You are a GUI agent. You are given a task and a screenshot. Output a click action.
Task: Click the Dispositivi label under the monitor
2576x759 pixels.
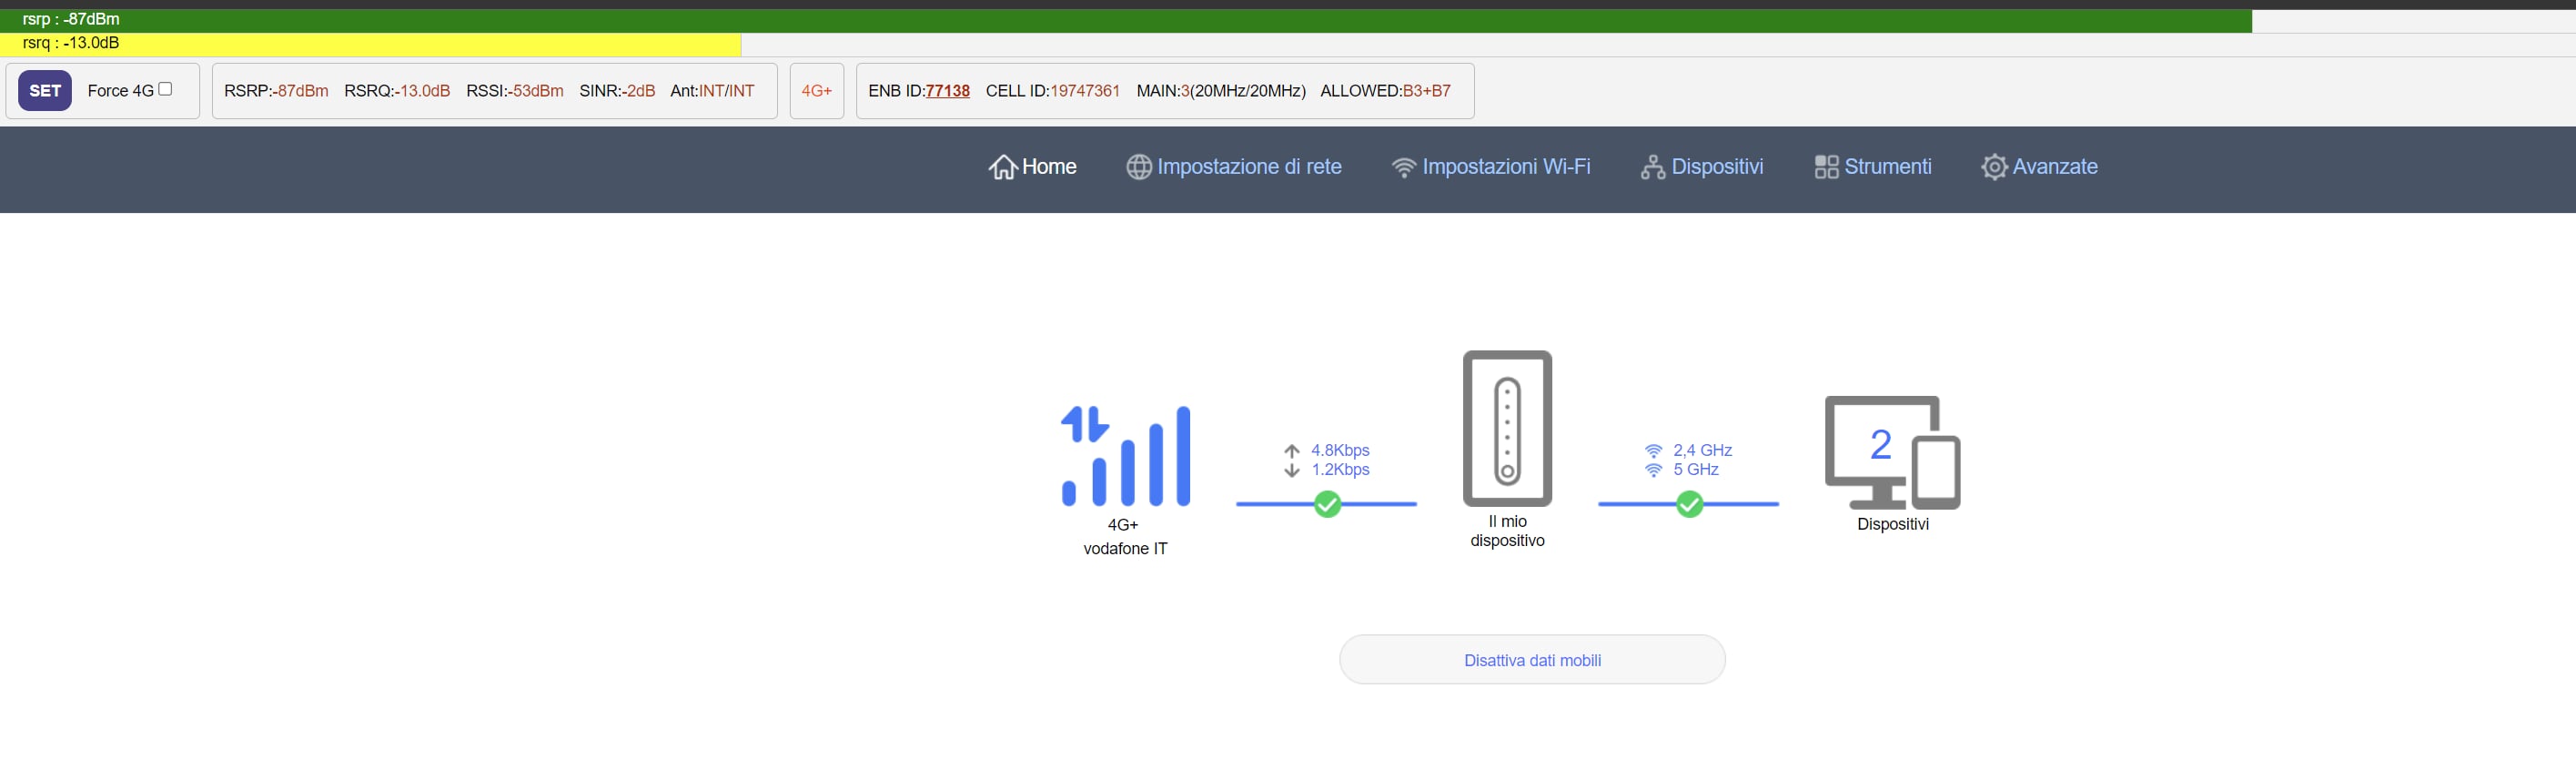[x=1892, y=524]
